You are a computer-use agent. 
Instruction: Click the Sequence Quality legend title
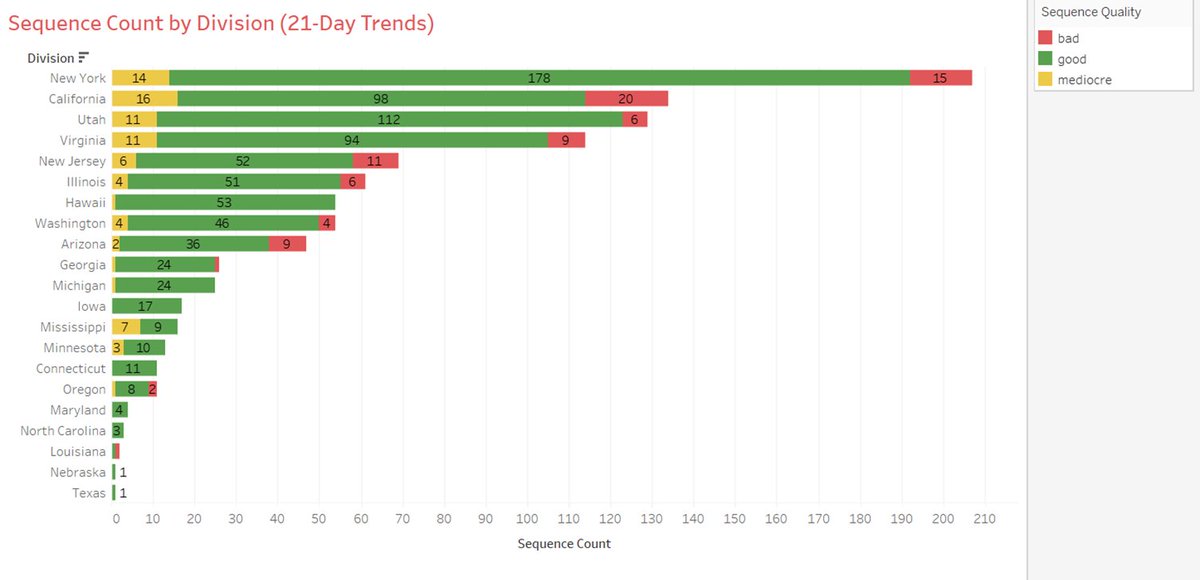[1091, 12]
